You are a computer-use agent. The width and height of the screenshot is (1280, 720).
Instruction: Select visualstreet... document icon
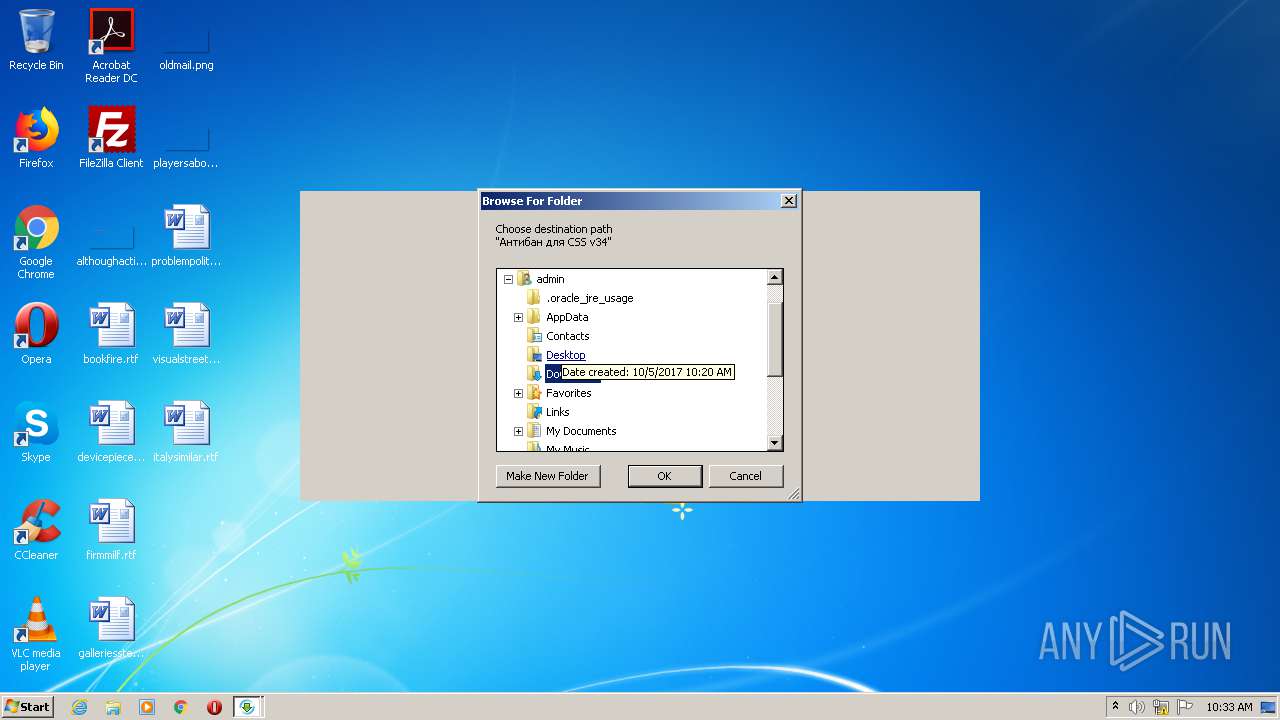(x=186, y=334)
